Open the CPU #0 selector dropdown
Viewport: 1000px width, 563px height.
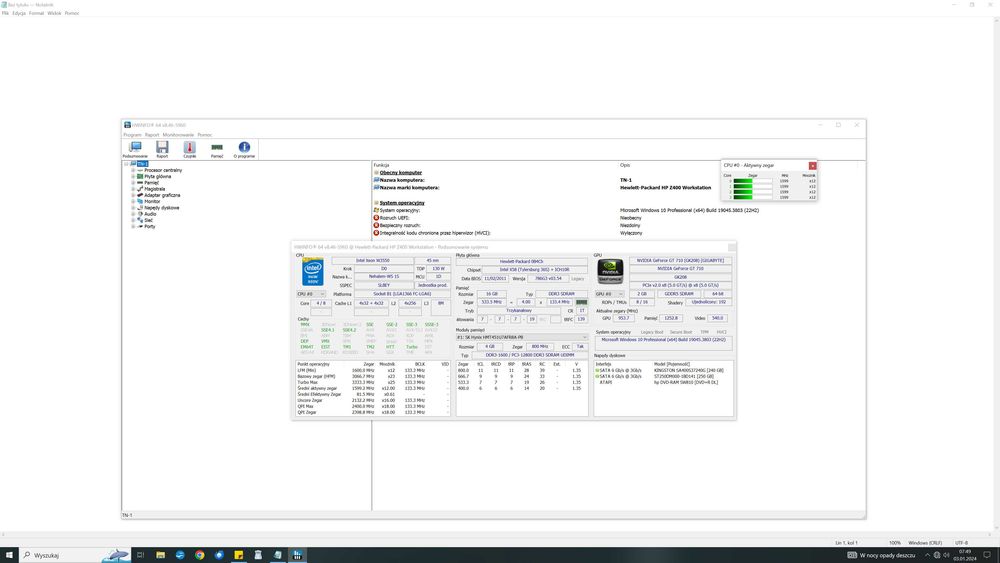pyautogui.click(x=311, y=294)
